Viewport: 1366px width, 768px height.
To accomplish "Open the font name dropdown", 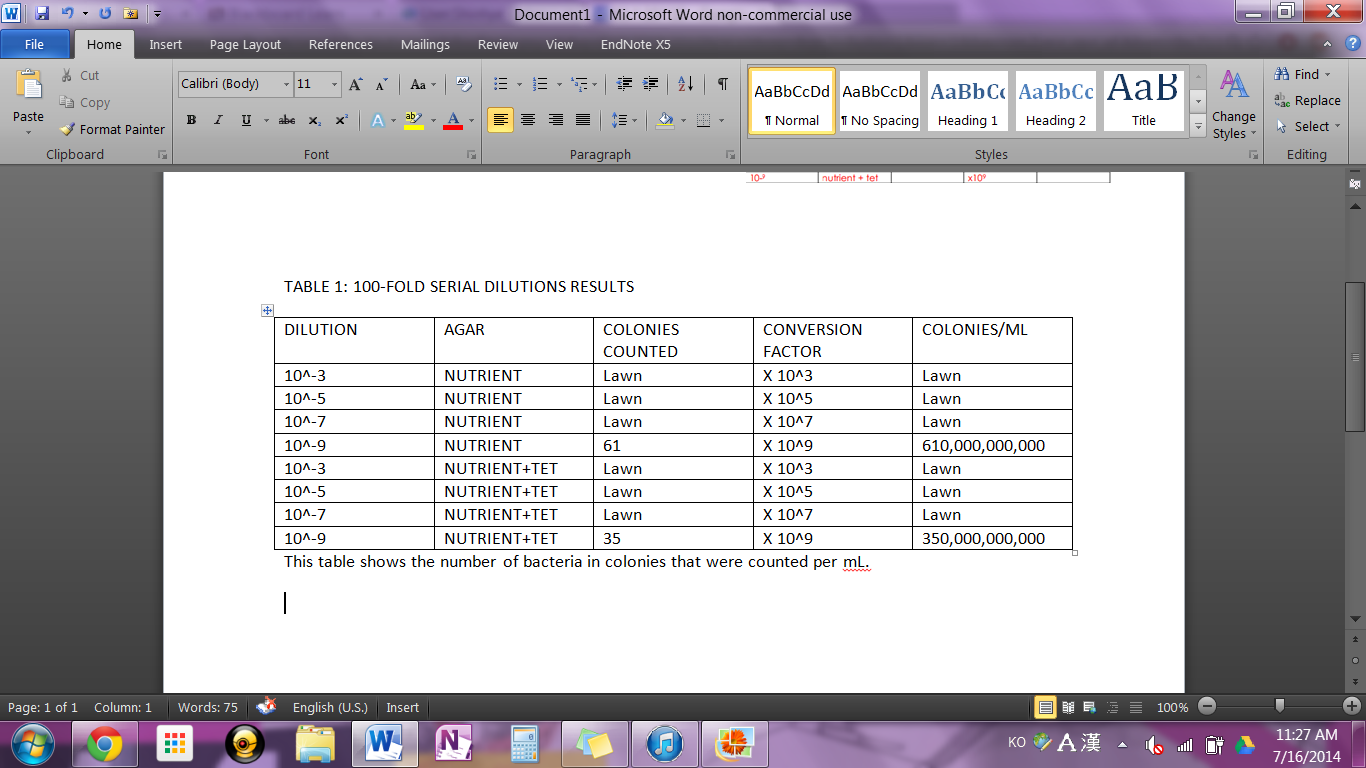I will pyautogui.click(x=287, y=85).
